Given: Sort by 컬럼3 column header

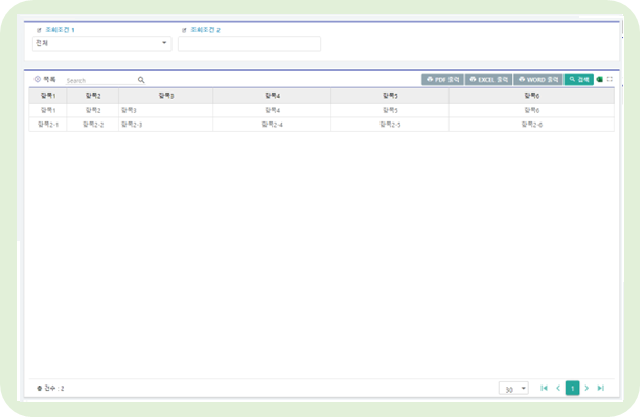Looking at the screenshot, I should click(166, 96).
